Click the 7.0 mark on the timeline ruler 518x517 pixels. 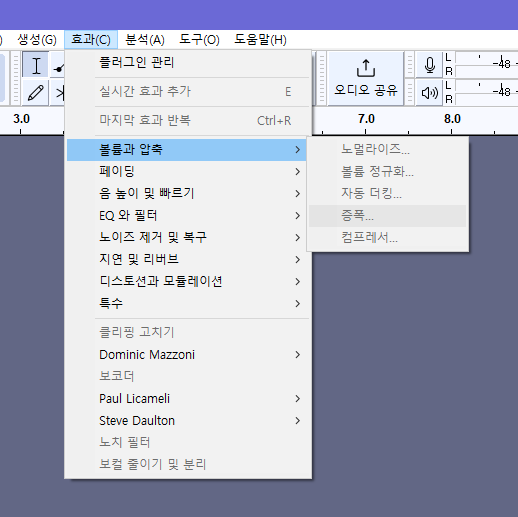pos(366,119)
